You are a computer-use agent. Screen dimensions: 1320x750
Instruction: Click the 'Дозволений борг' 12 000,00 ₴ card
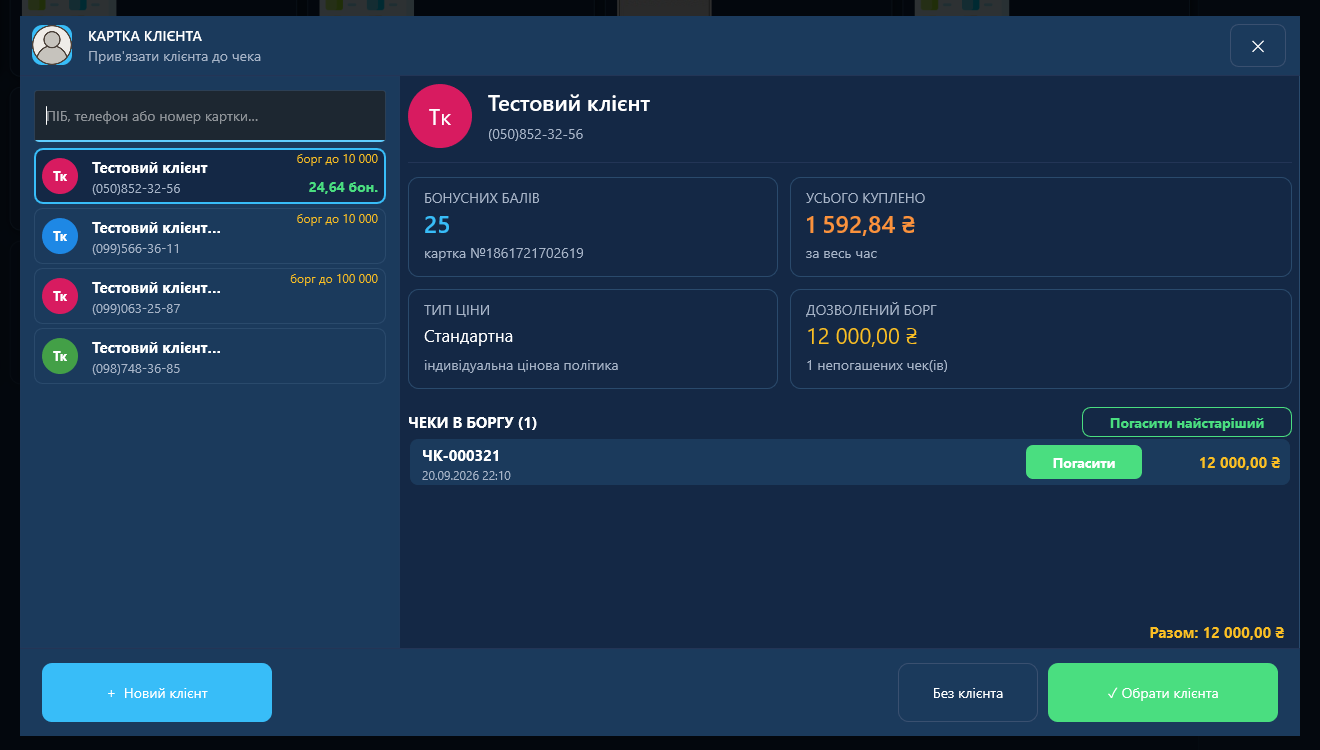tap(1041, 339)
